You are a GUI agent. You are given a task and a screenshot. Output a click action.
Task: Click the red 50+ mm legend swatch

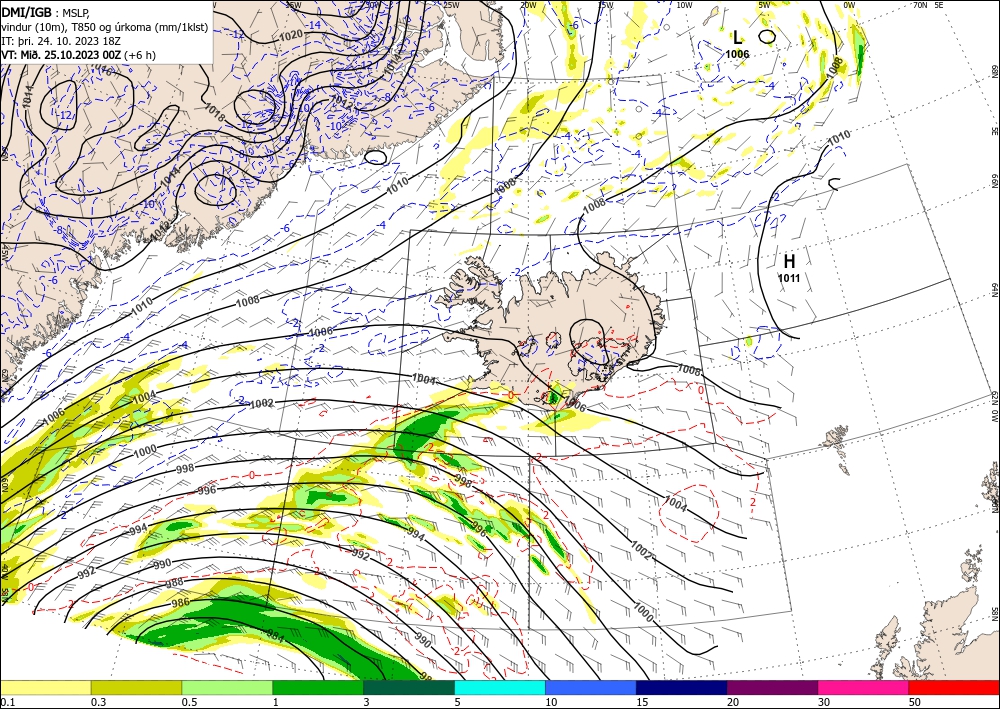[954, 687]
